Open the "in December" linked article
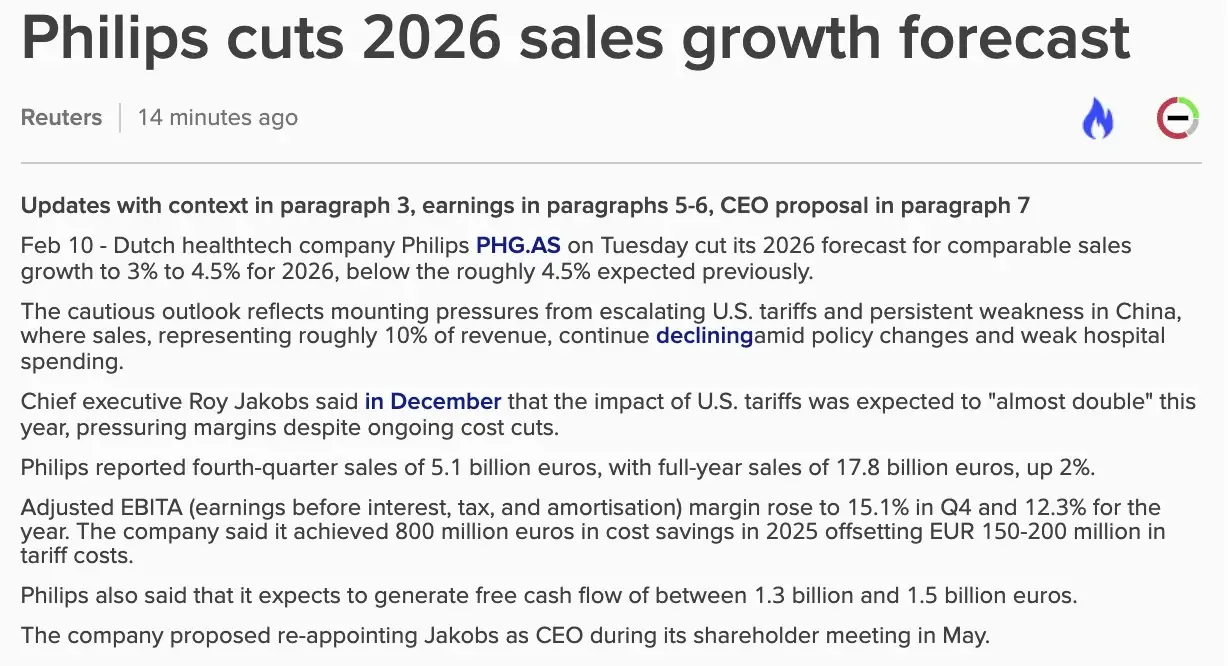 [433, 402]
